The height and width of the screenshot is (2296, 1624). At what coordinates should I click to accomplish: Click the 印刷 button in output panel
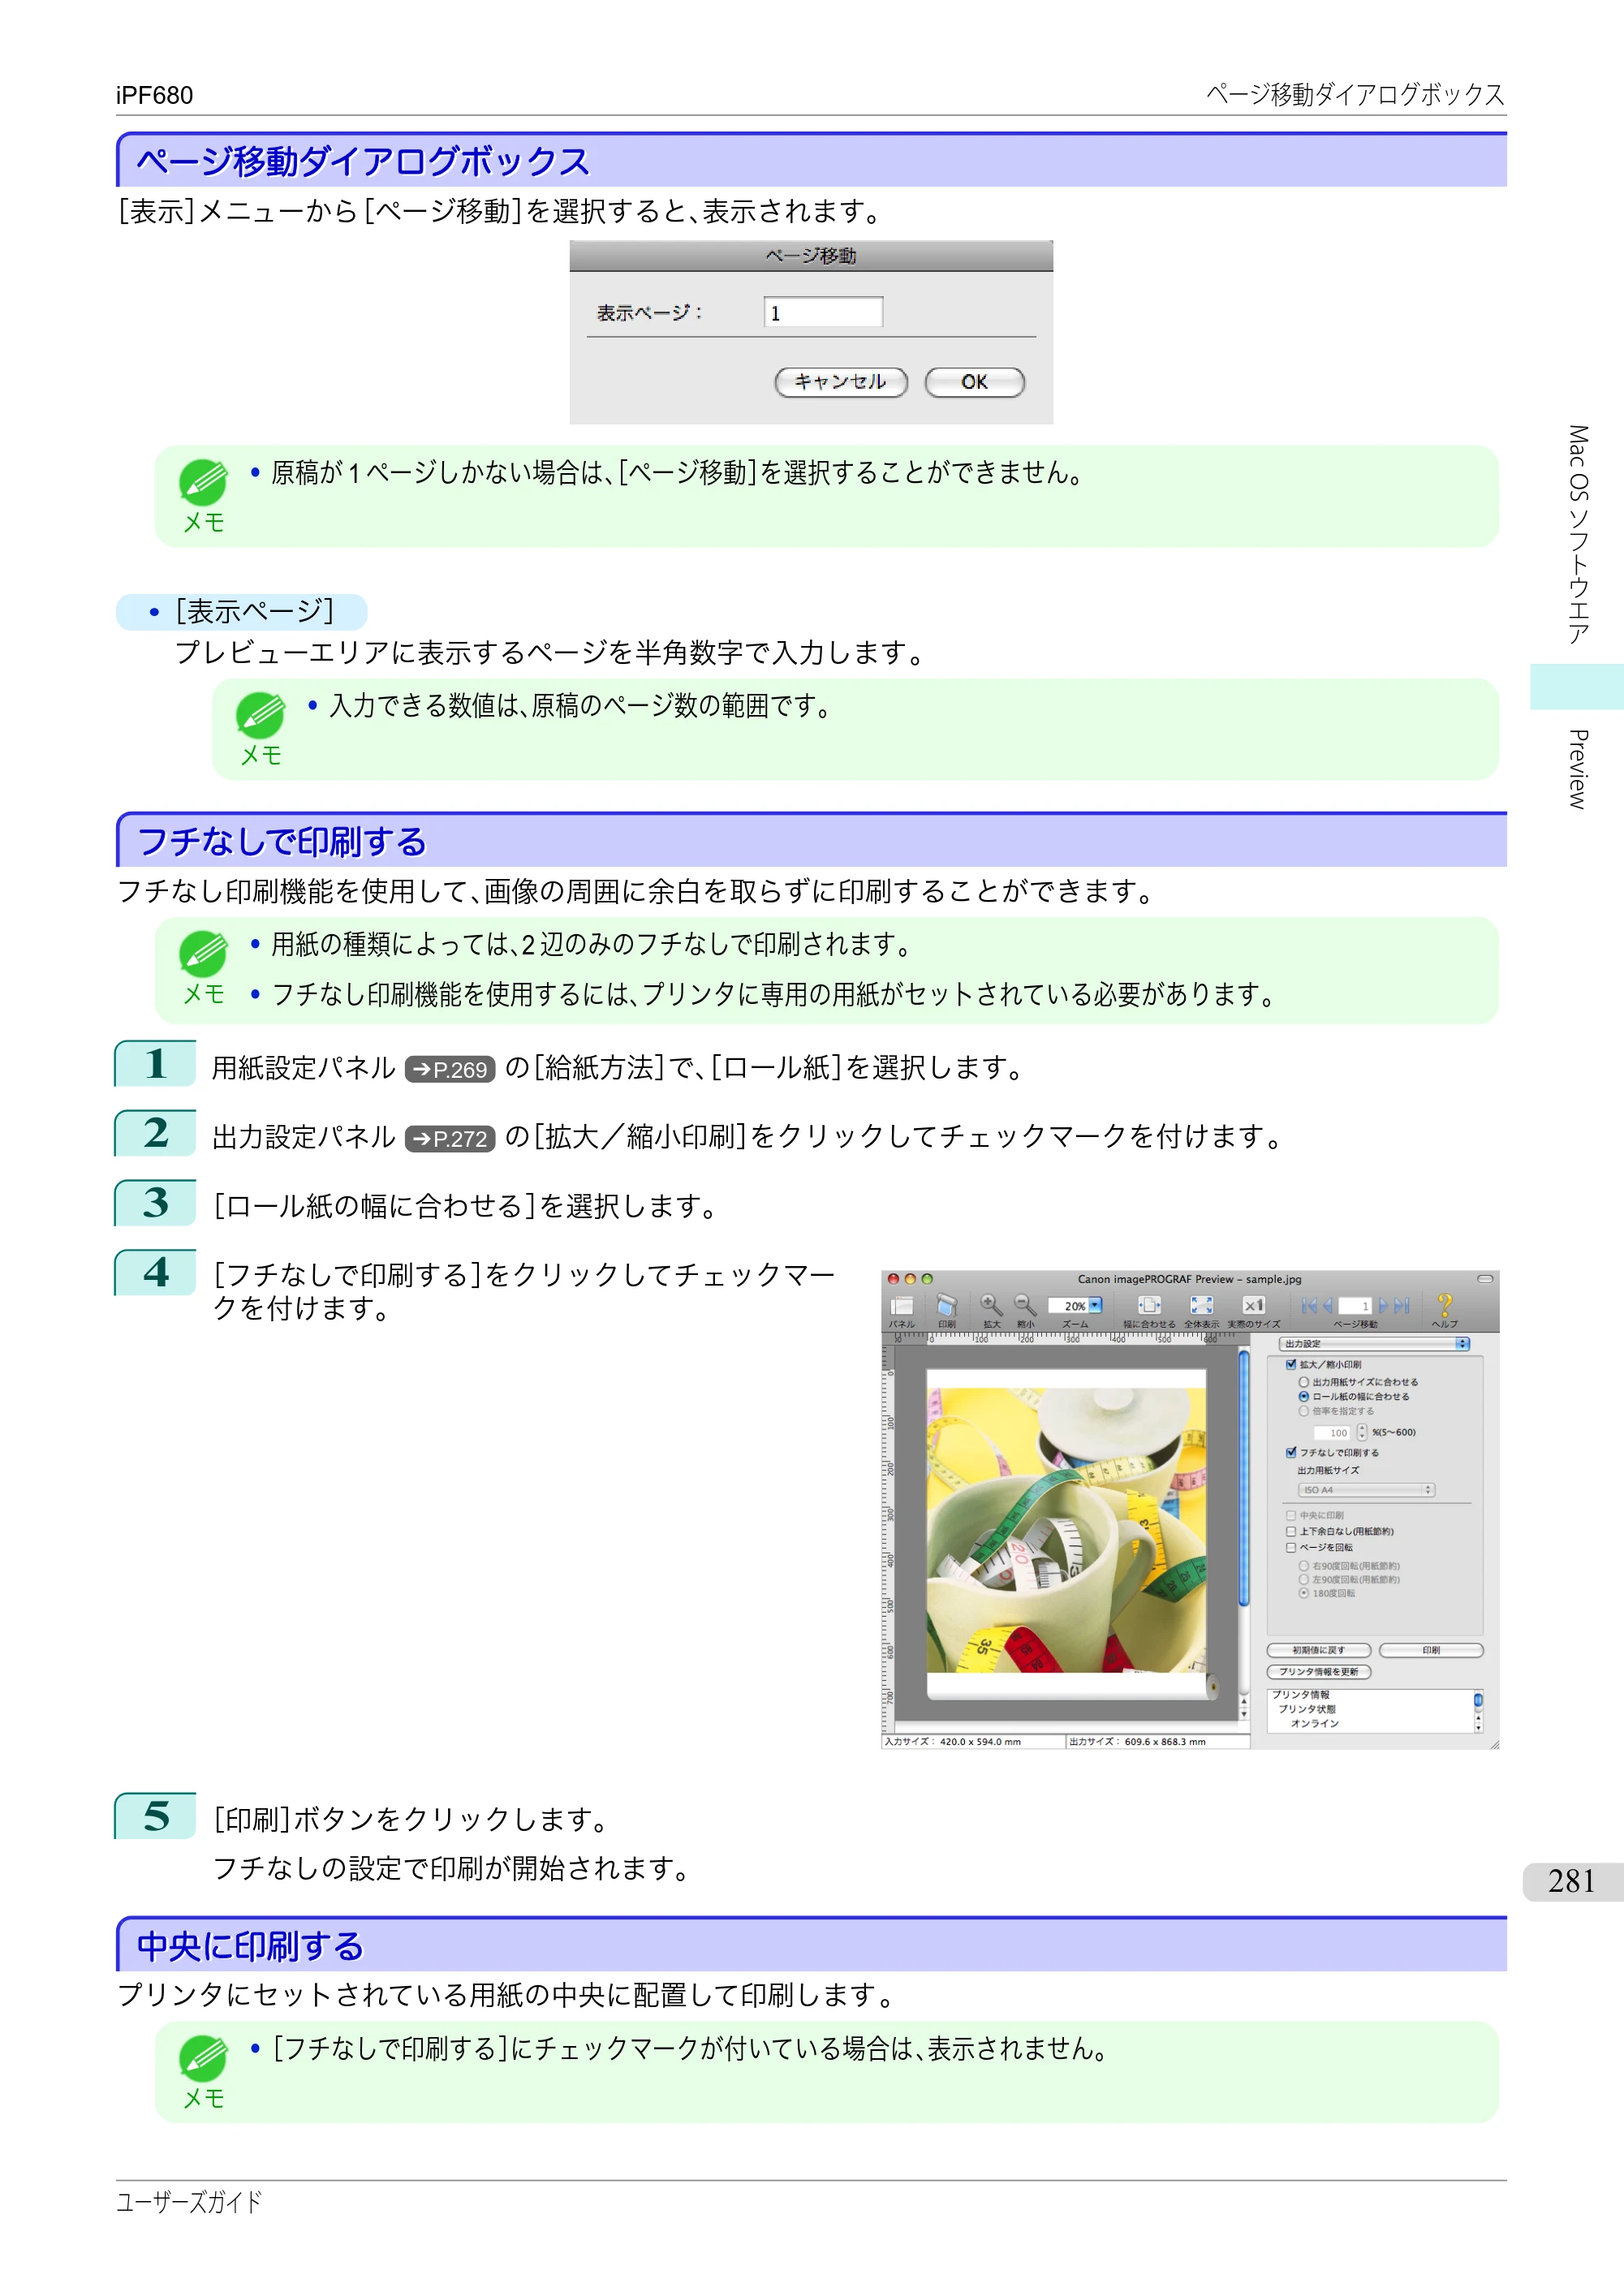coord(1431,1650)
